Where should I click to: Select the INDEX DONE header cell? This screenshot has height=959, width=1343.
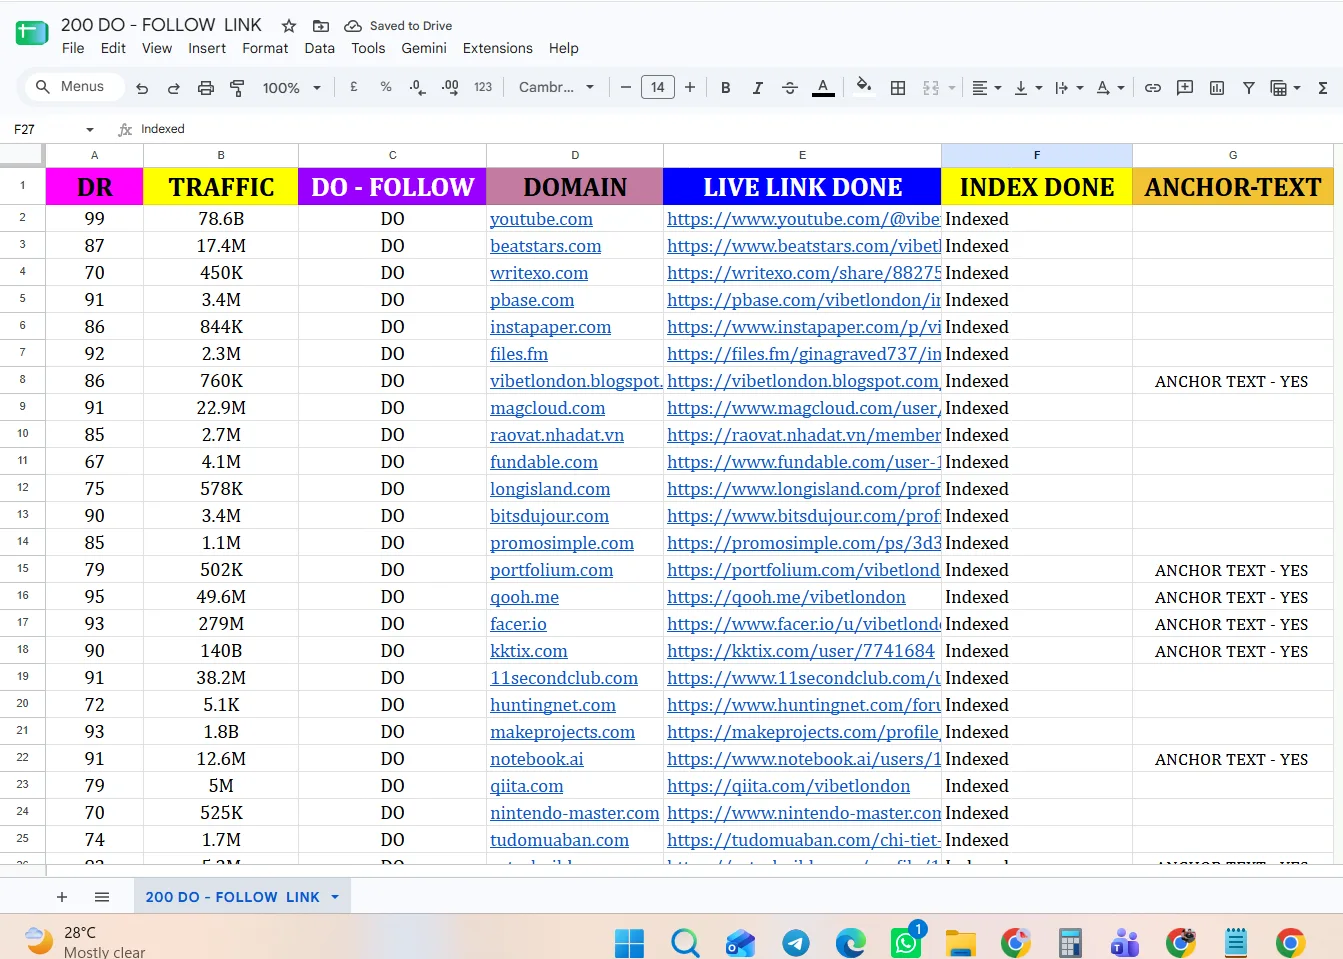coord(1037,187)
